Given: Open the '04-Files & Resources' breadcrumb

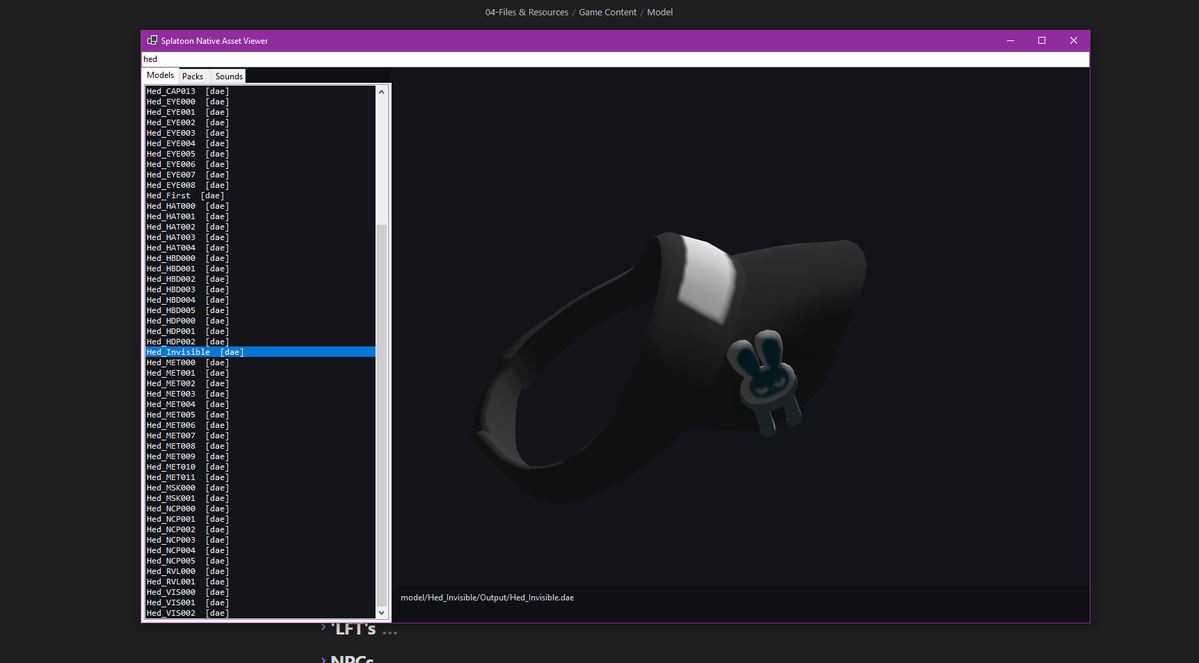Looking at the screenshot, I should [x=527, y=12].
